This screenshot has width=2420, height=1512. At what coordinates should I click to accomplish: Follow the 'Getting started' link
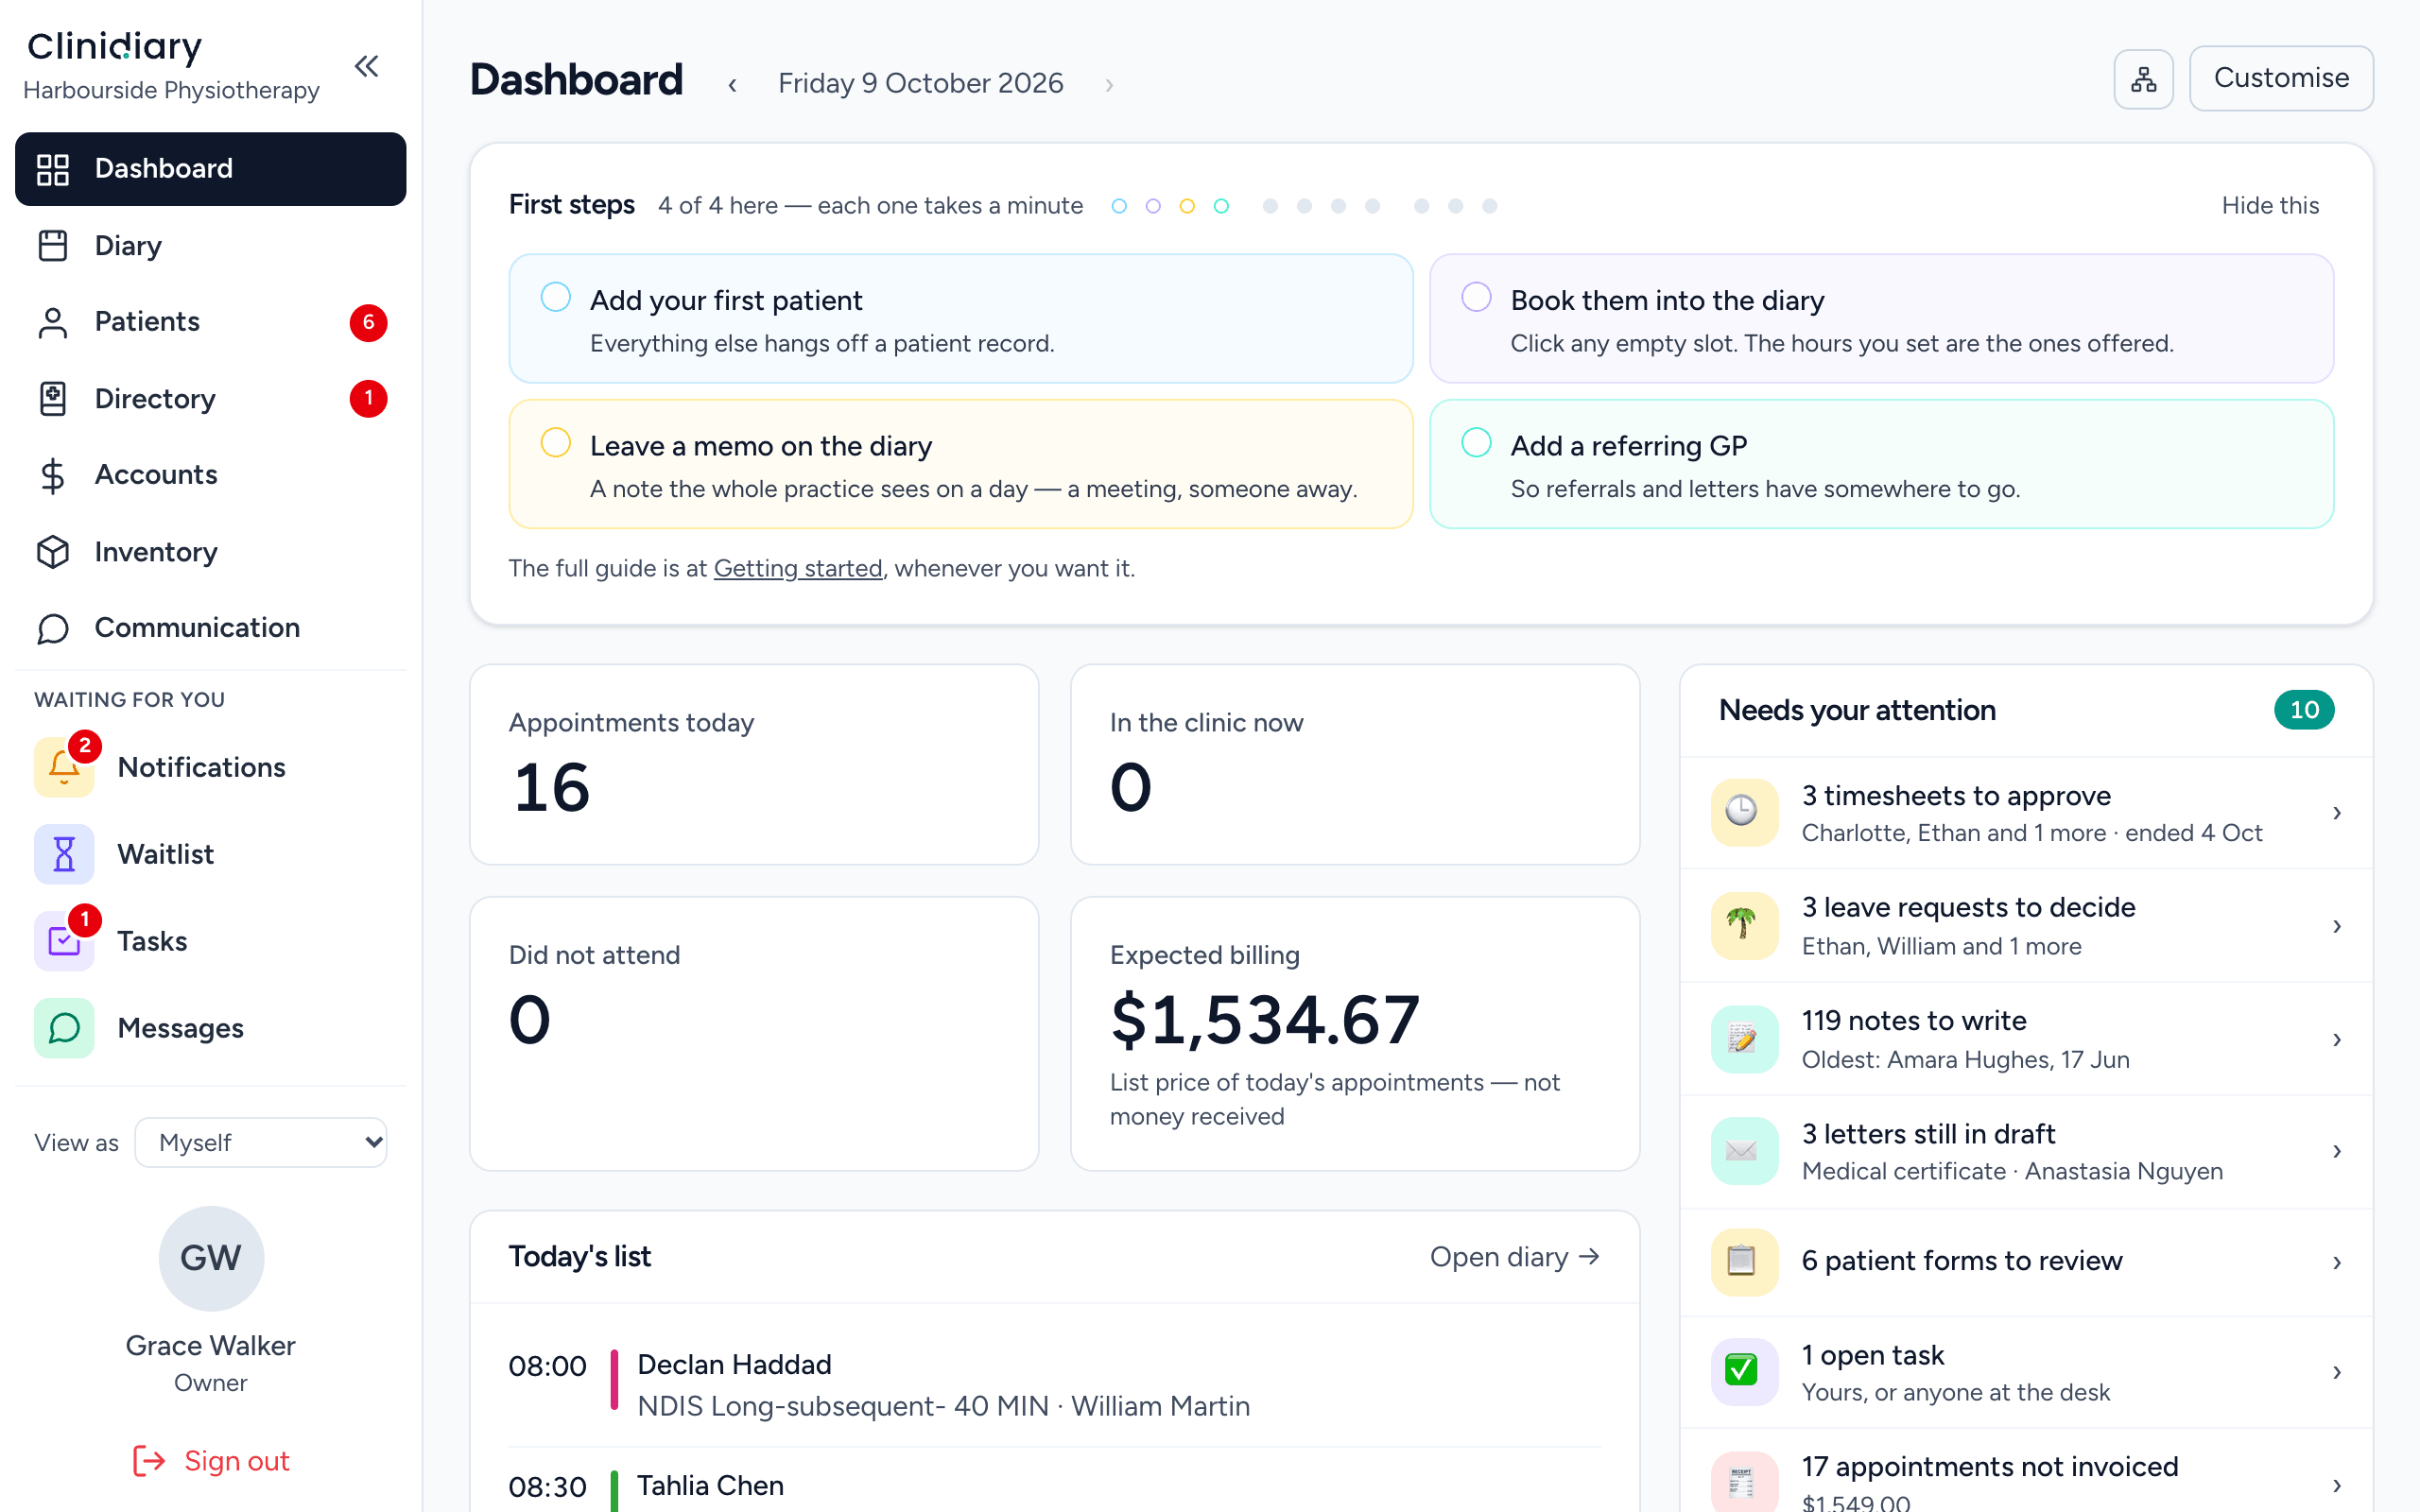coord(798,568)
